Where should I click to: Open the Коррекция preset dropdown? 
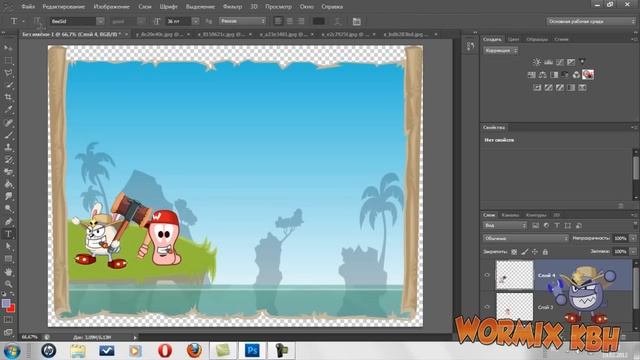click(x=501, y=51)
